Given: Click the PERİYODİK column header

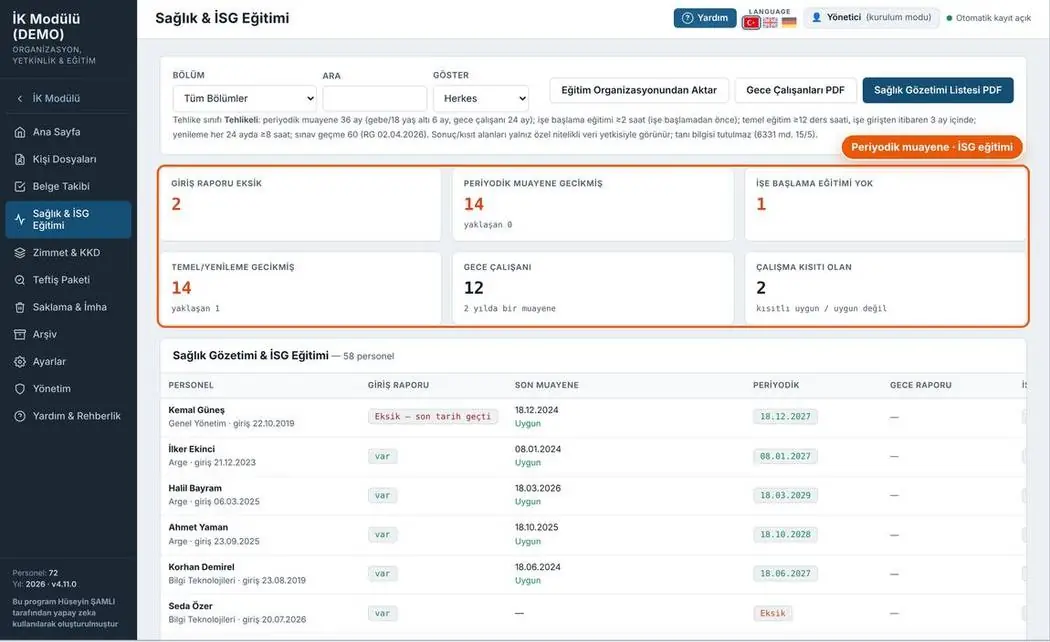Looking at the screenshot, I should (x=776, y=385).
